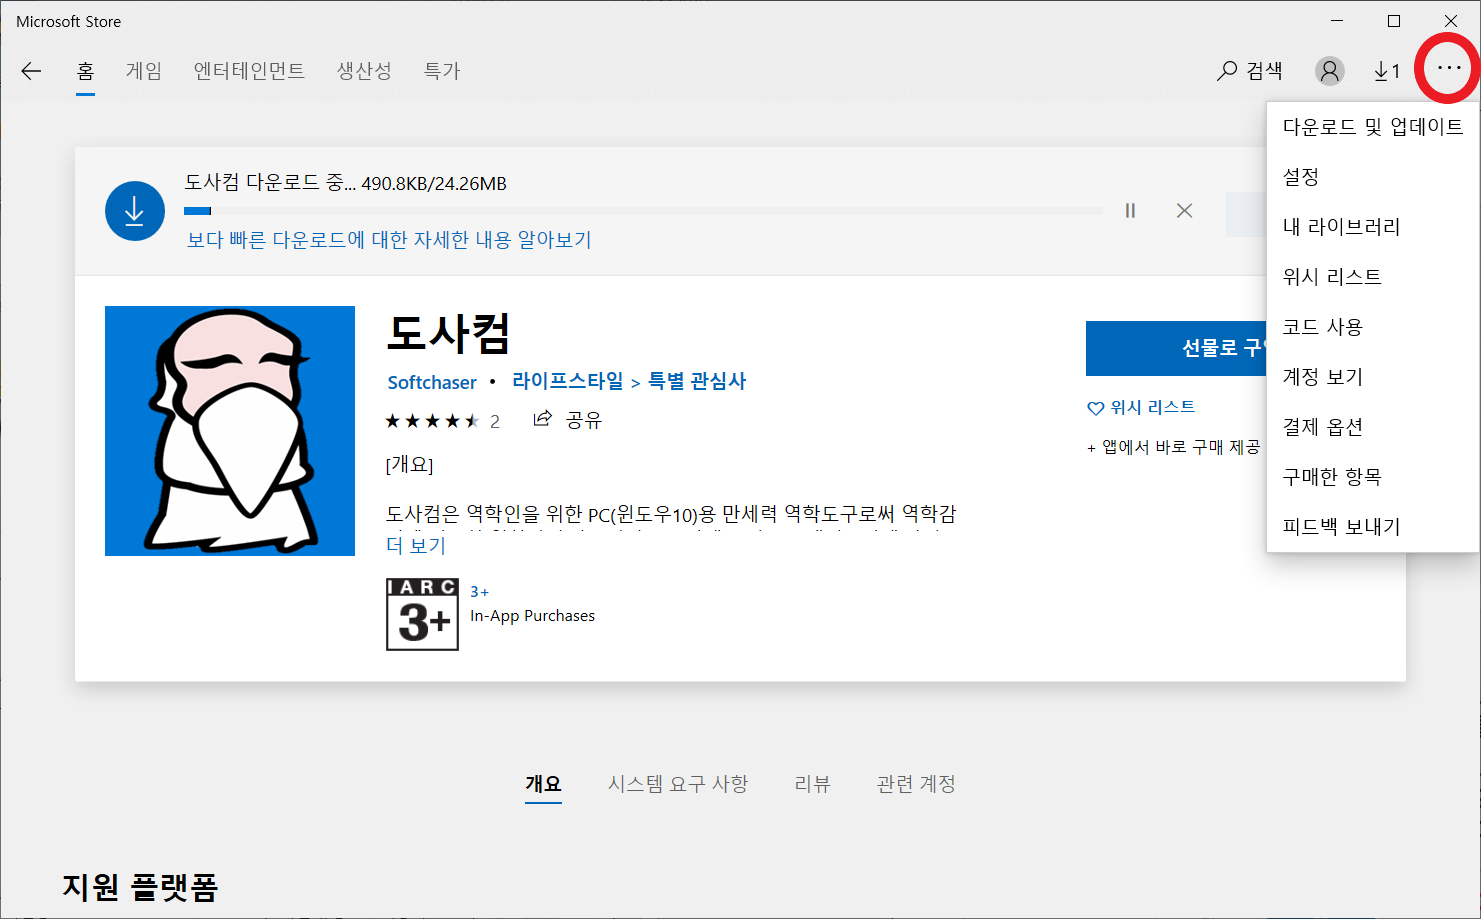
Task: Switch to the 리뷰 tab
Action: pyautogui.click(x=812, y=784)
